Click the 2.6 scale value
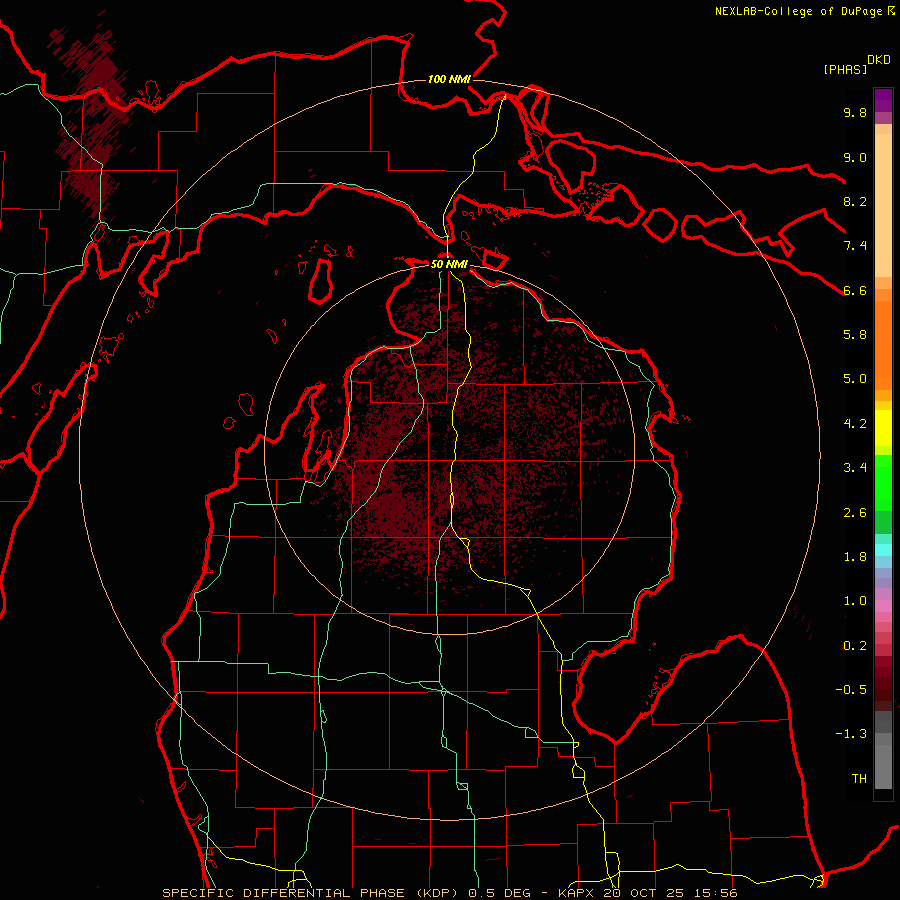Viewport: 900px width, 900px height. point(855,513)
